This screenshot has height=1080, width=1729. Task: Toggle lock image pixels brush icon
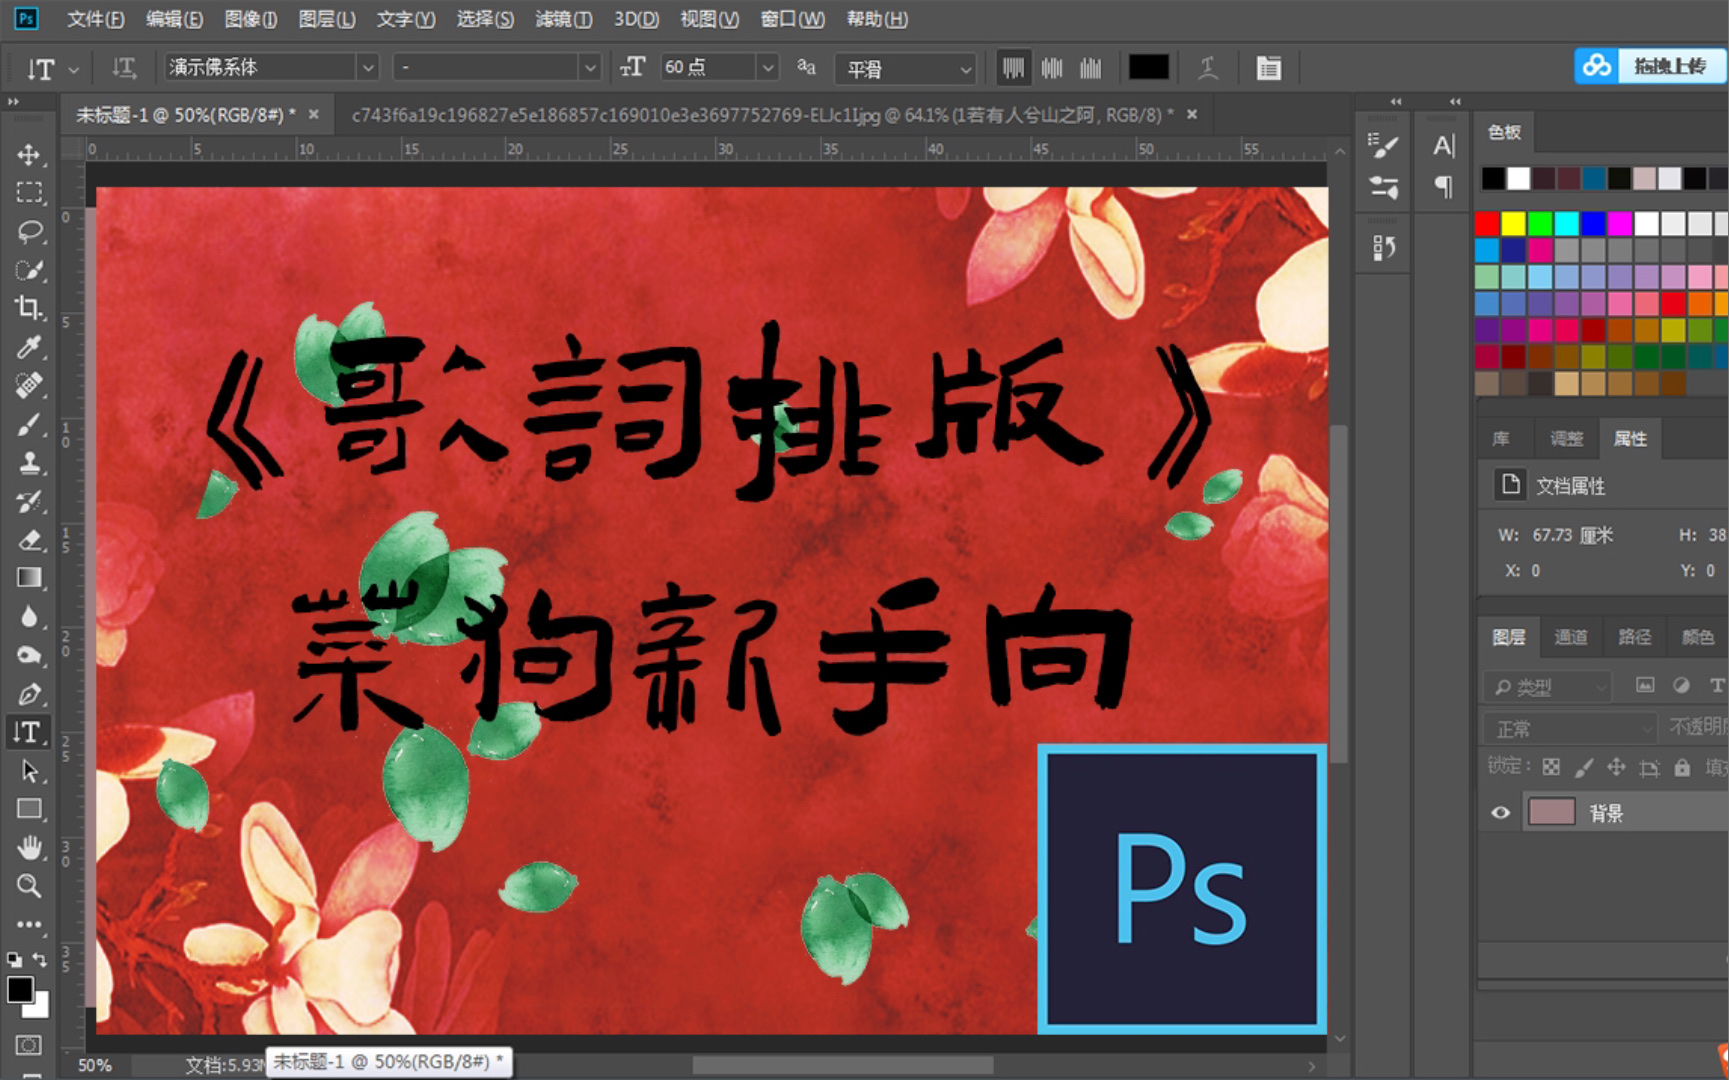pyautogui.click(x=1584, y=767)
